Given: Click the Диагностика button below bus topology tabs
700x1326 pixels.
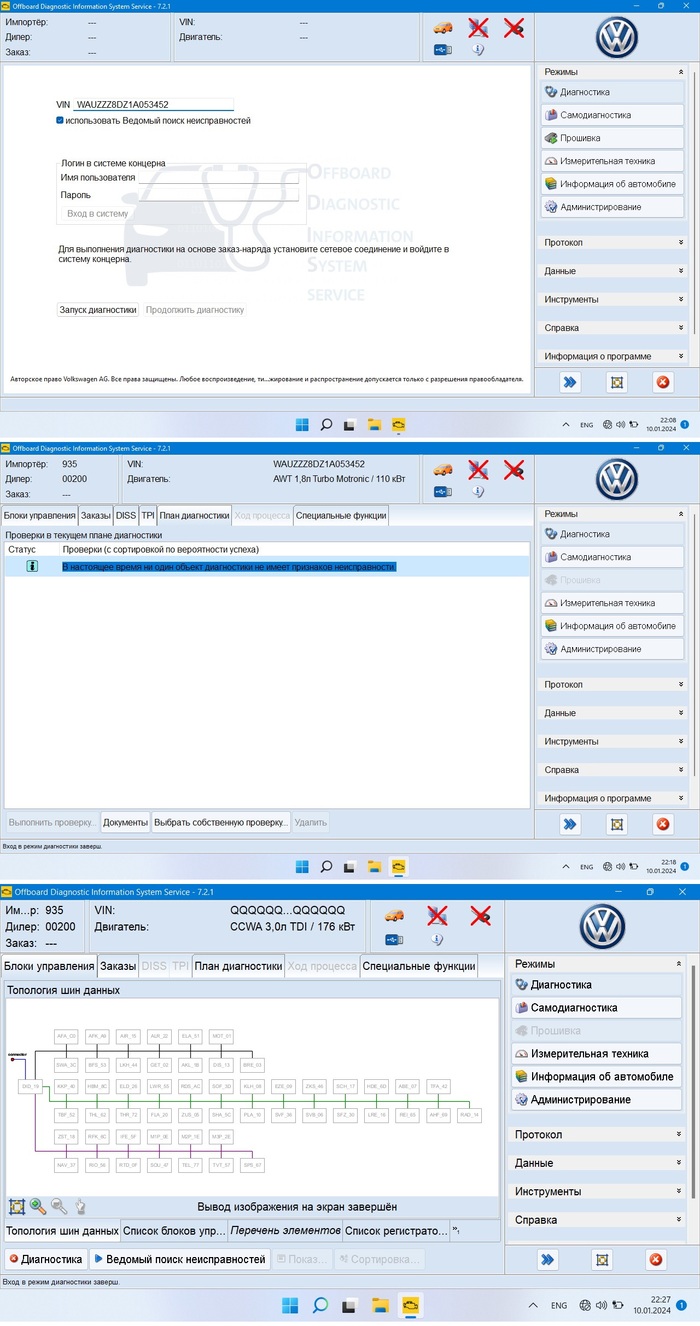Looking at the screenshot, I should 45,1259.
